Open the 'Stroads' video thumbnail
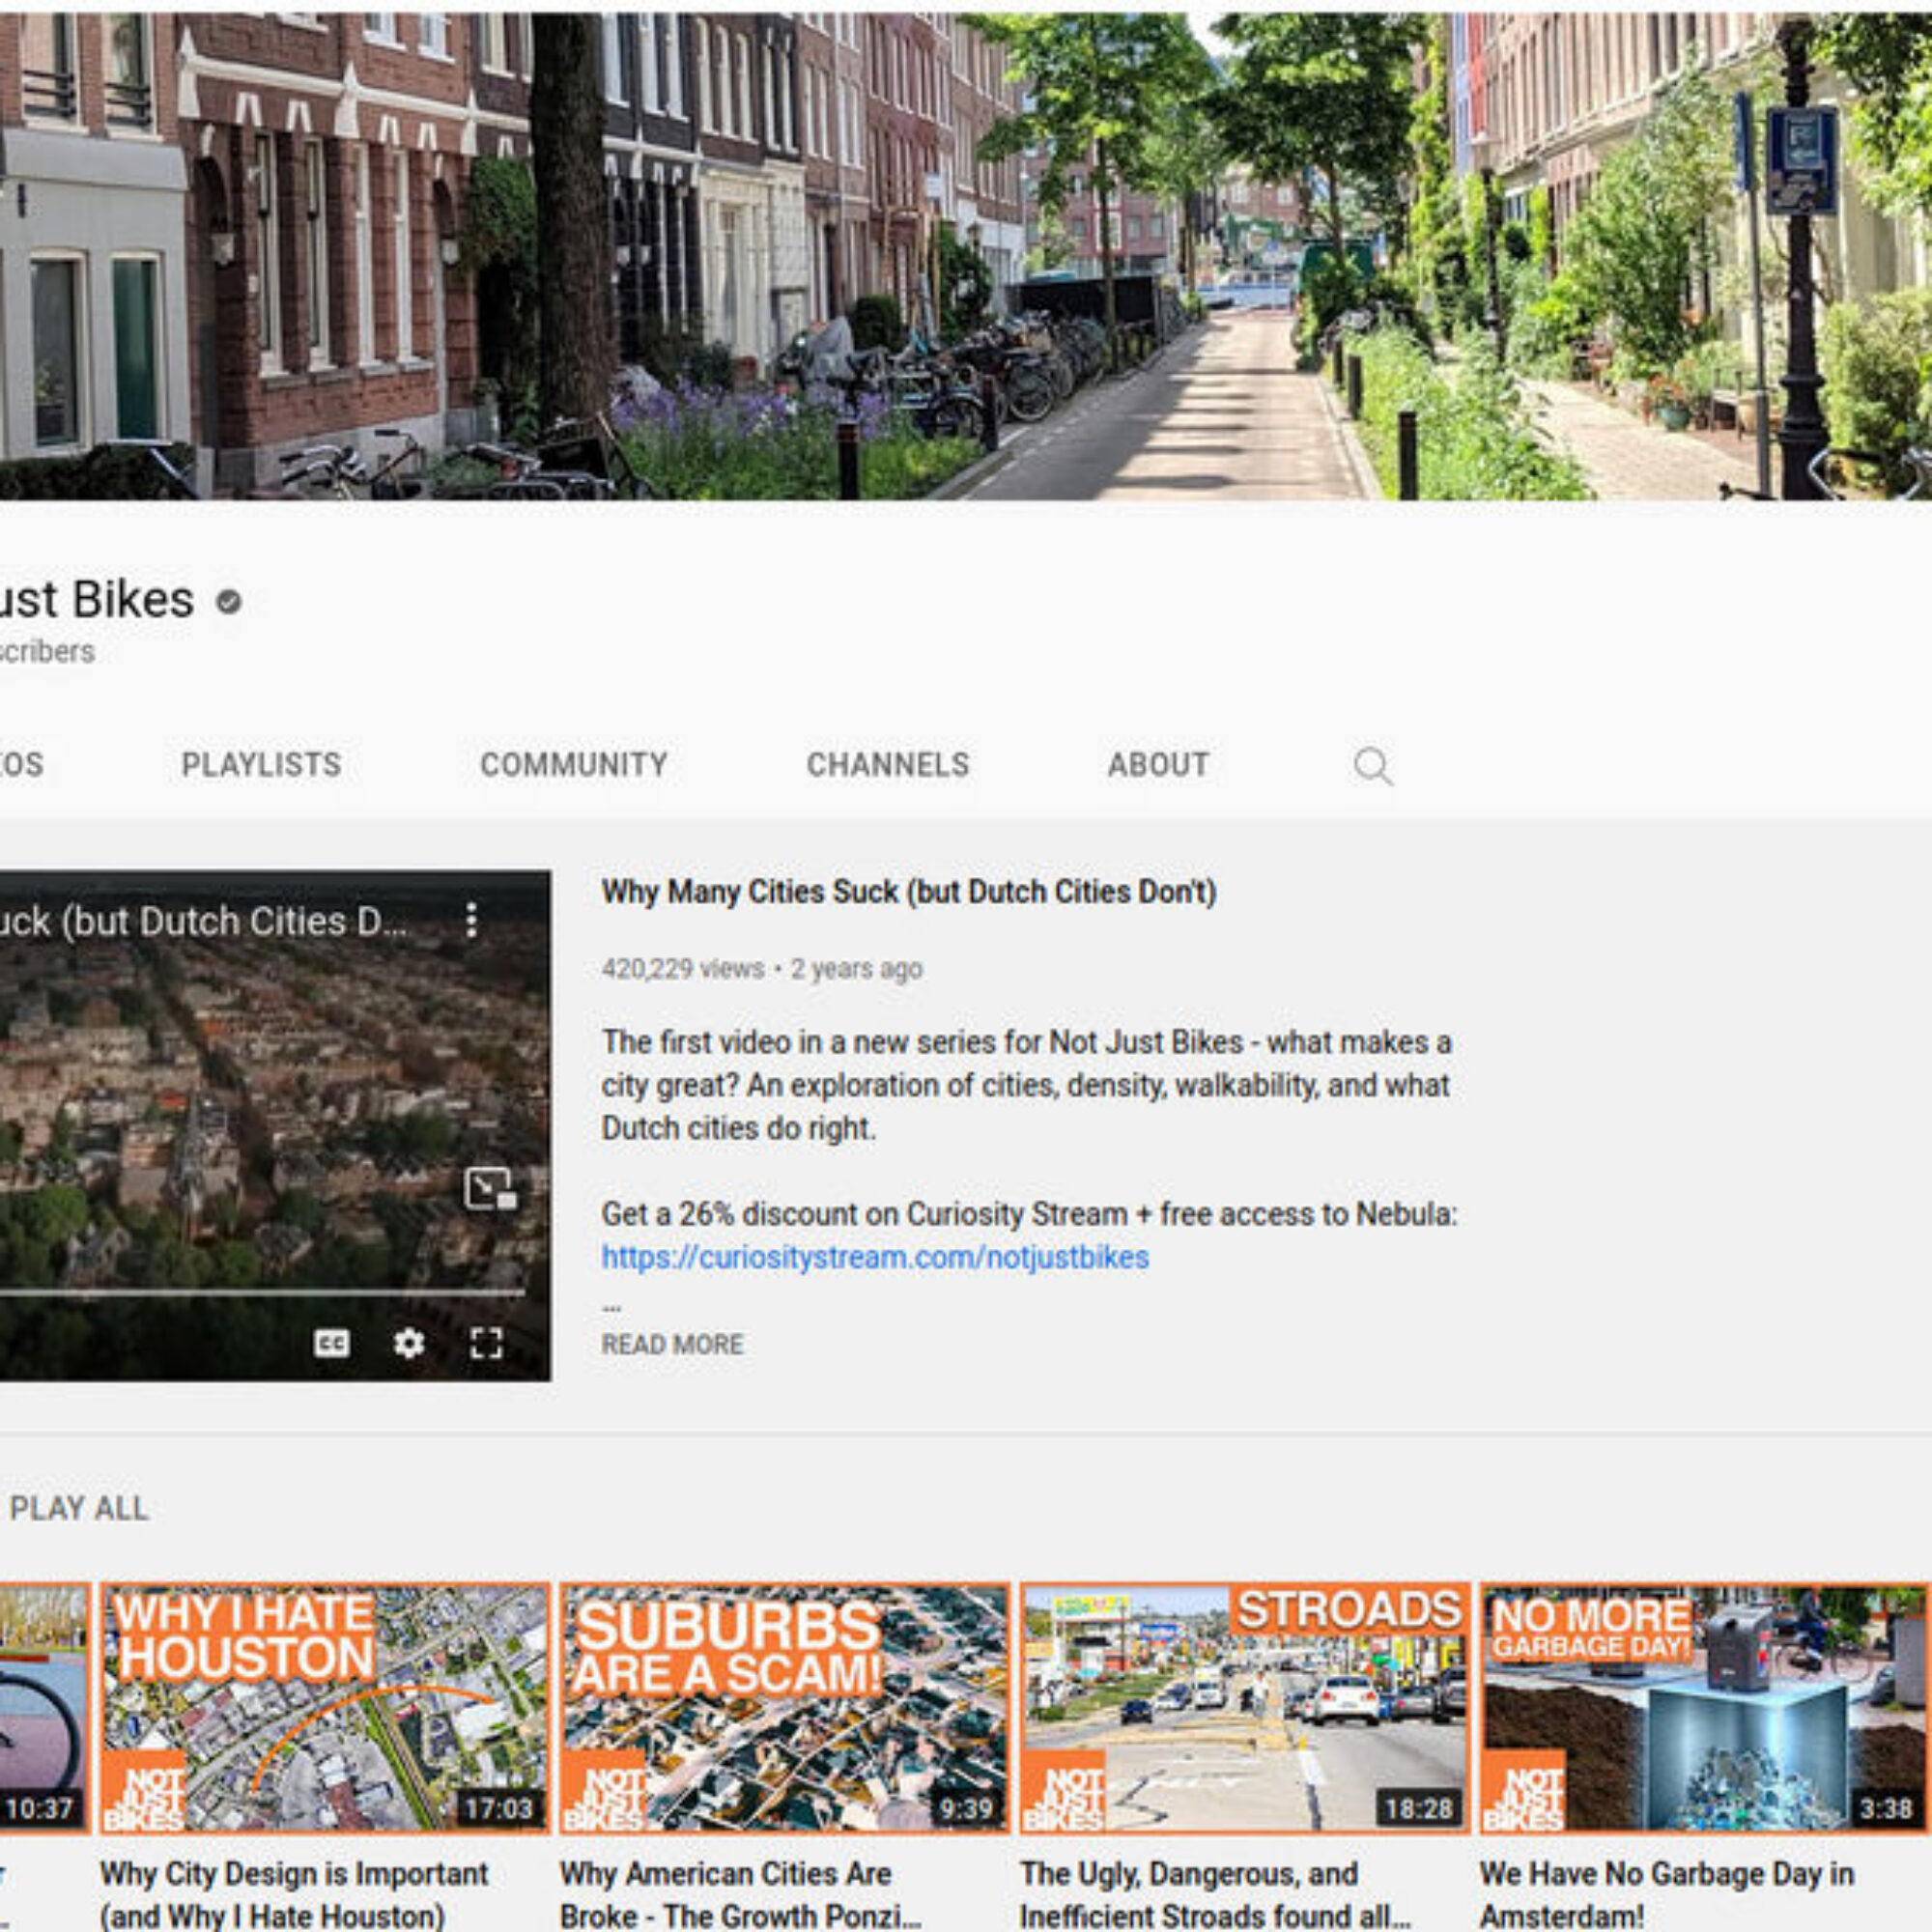The image size is (1932, 1932). [1245, 1709]
